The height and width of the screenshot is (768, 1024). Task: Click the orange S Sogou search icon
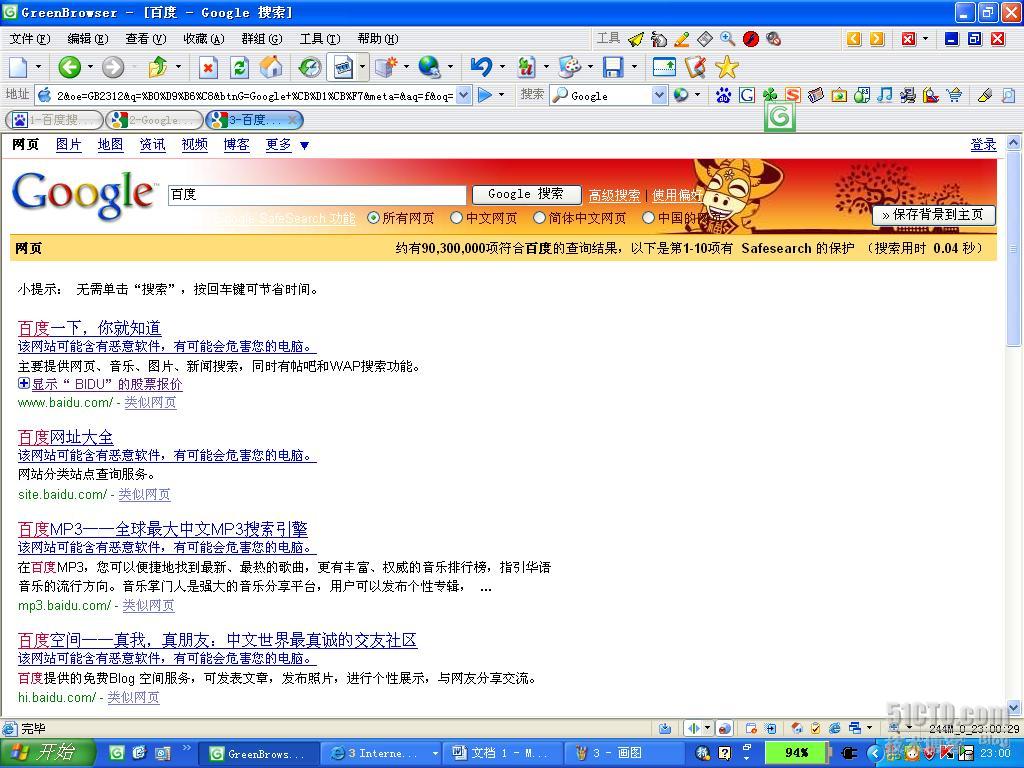(792, 96)
